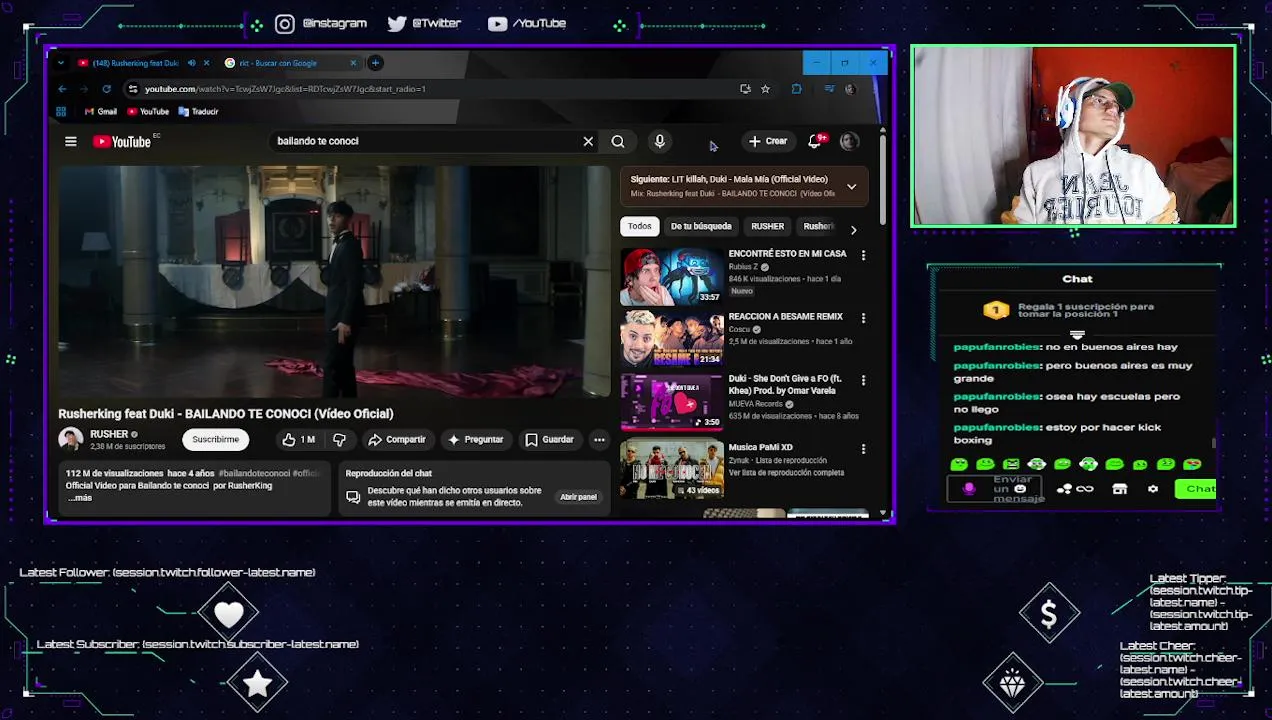Close the Rusherking YouTube tab
The height and width of the screenshot is (720, 1272).
(x=207, y=63)
